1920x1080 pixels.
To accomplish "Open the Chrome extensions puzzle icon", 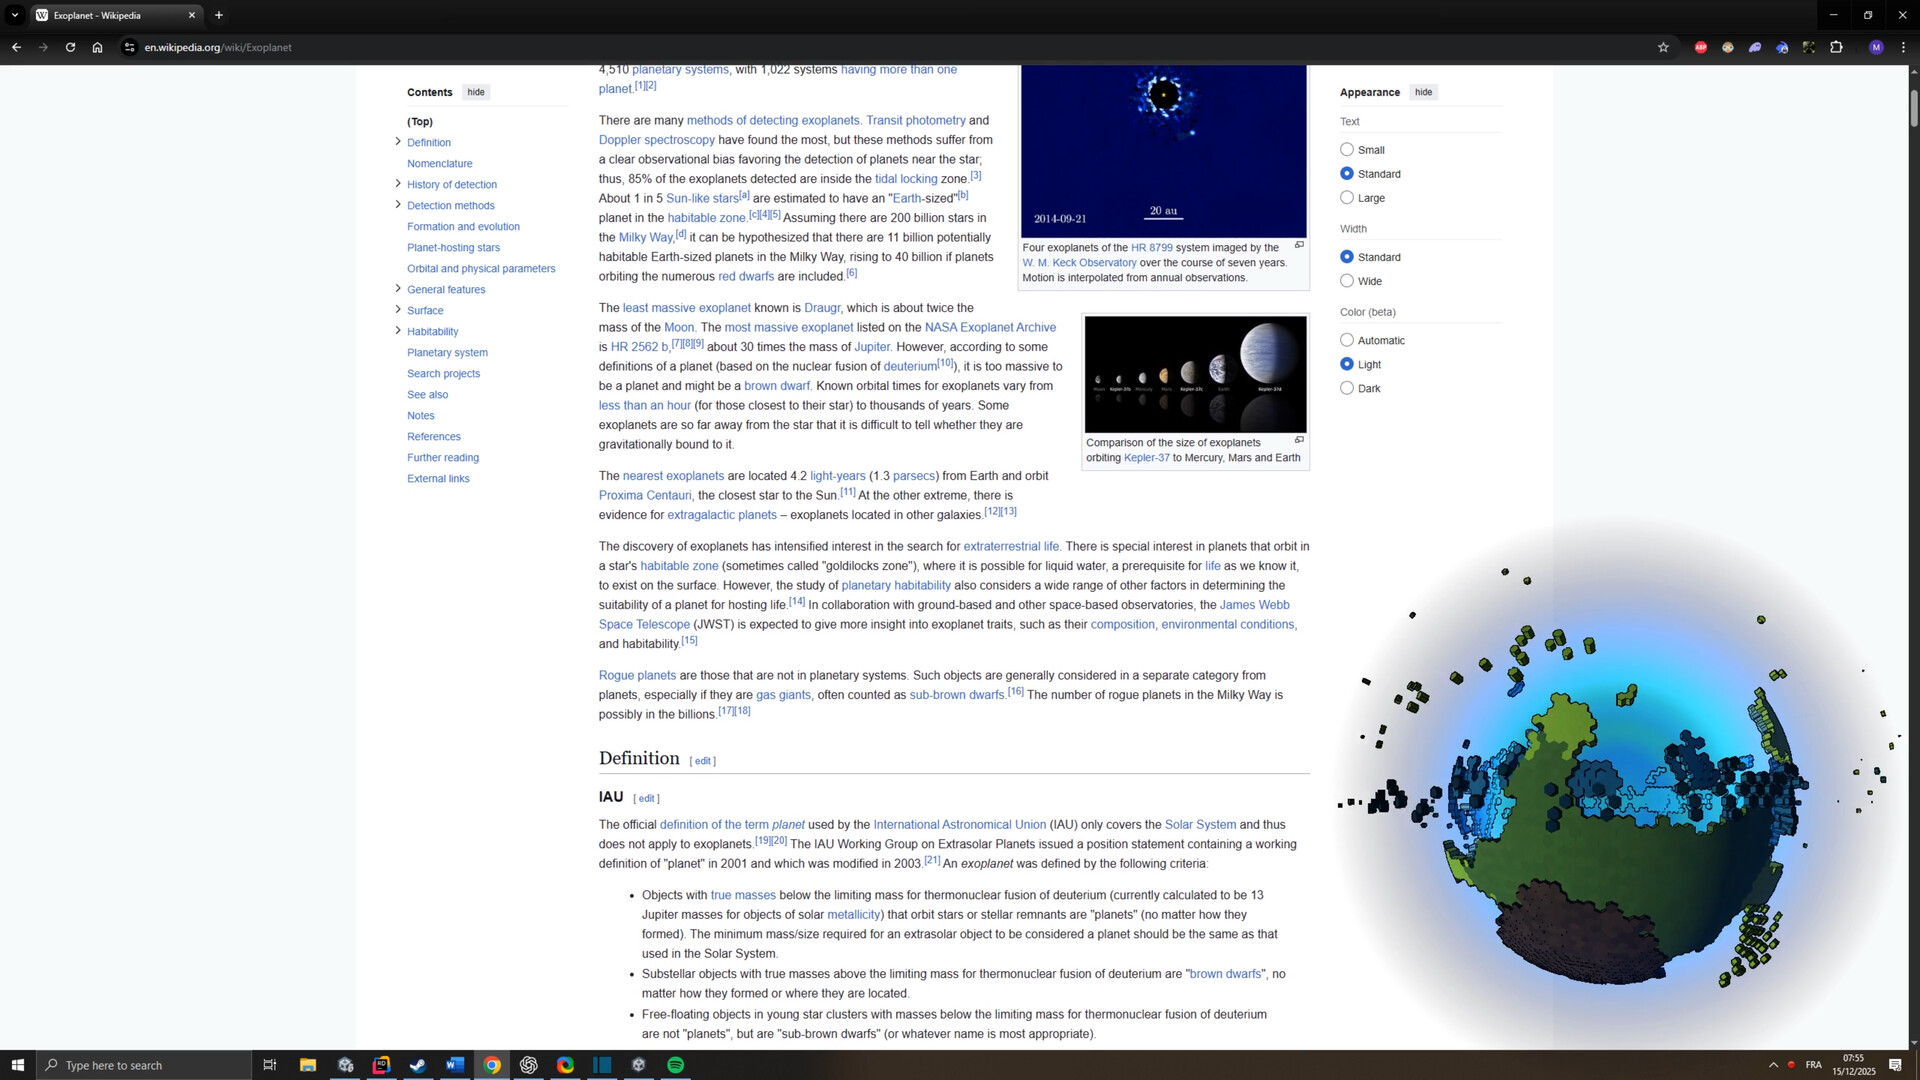I will (x=1838, y=47).
